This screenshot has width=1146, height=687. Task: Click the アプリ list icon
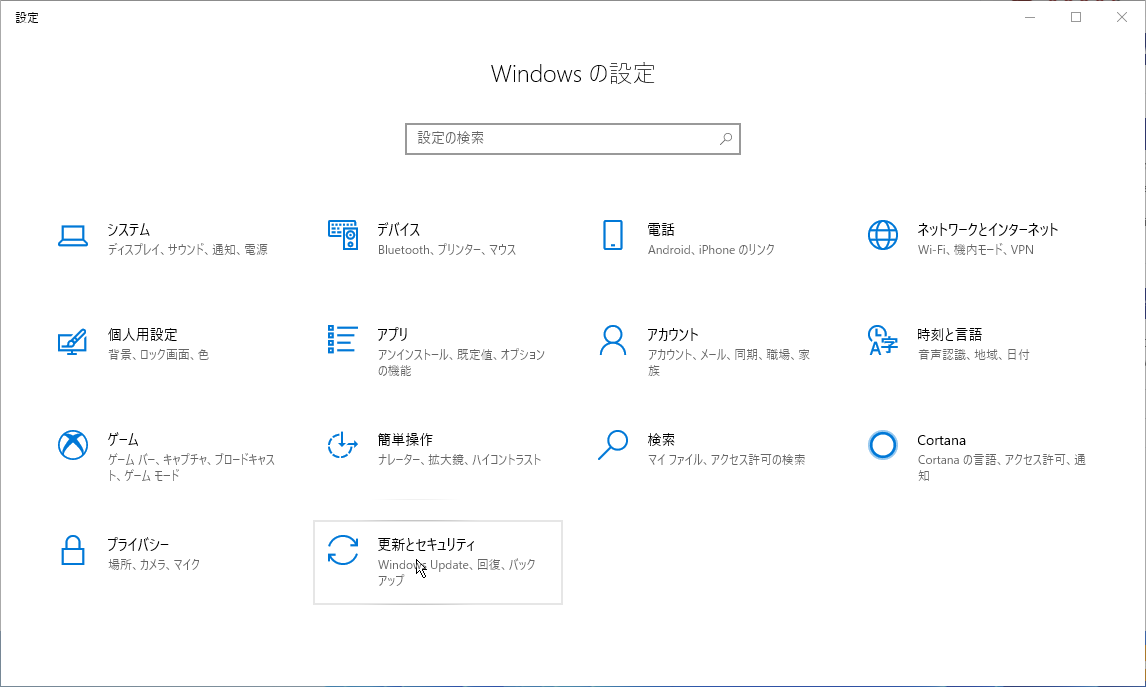(343, 340)
